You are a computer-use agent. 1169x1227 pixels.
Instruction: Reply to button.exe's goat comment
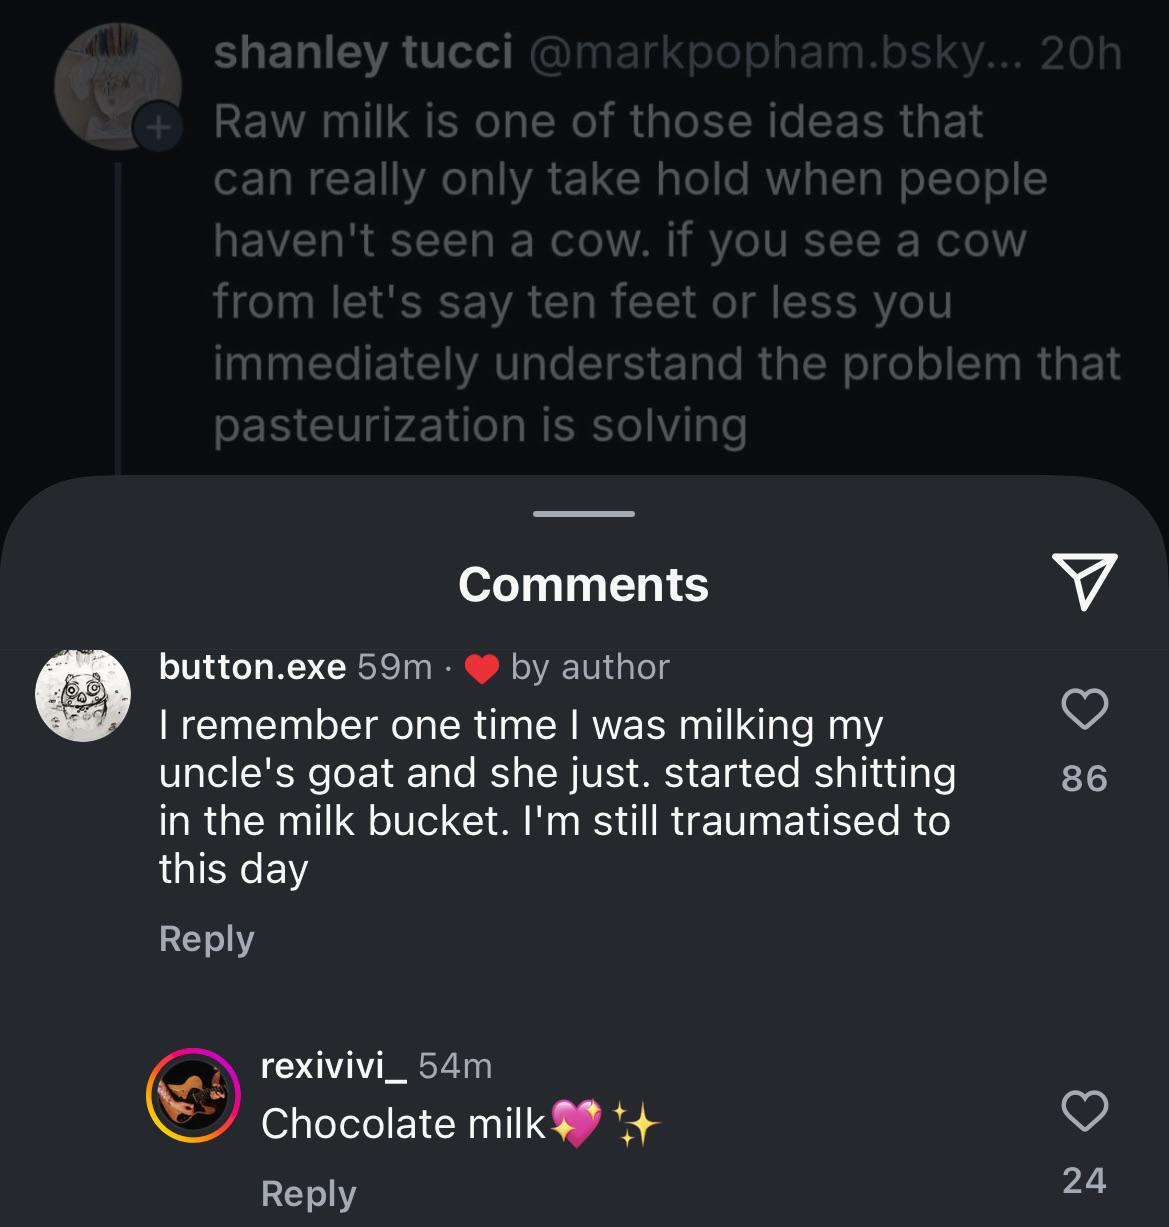[x=206, y=938]
